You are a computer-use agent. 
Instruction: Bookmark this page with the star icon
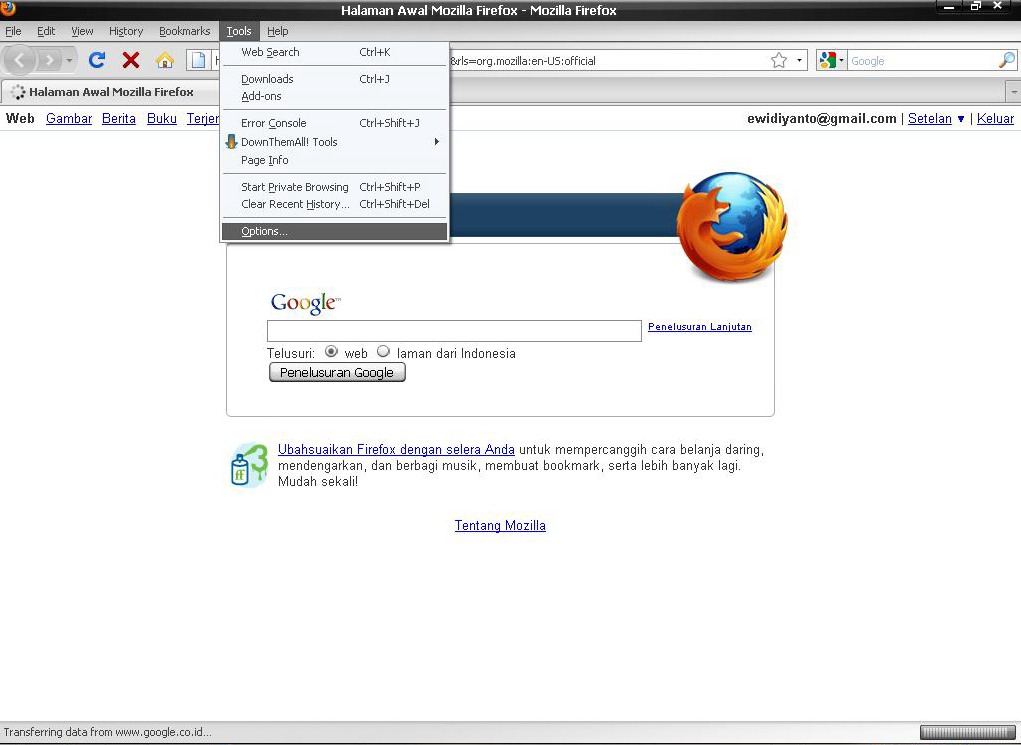[779, 61]
